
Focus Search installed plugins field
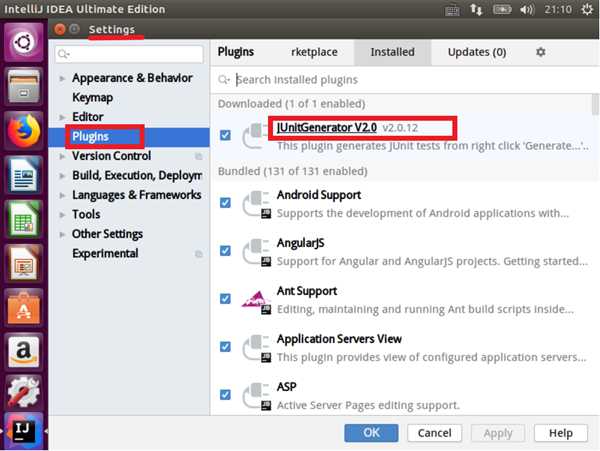point(406,80)
